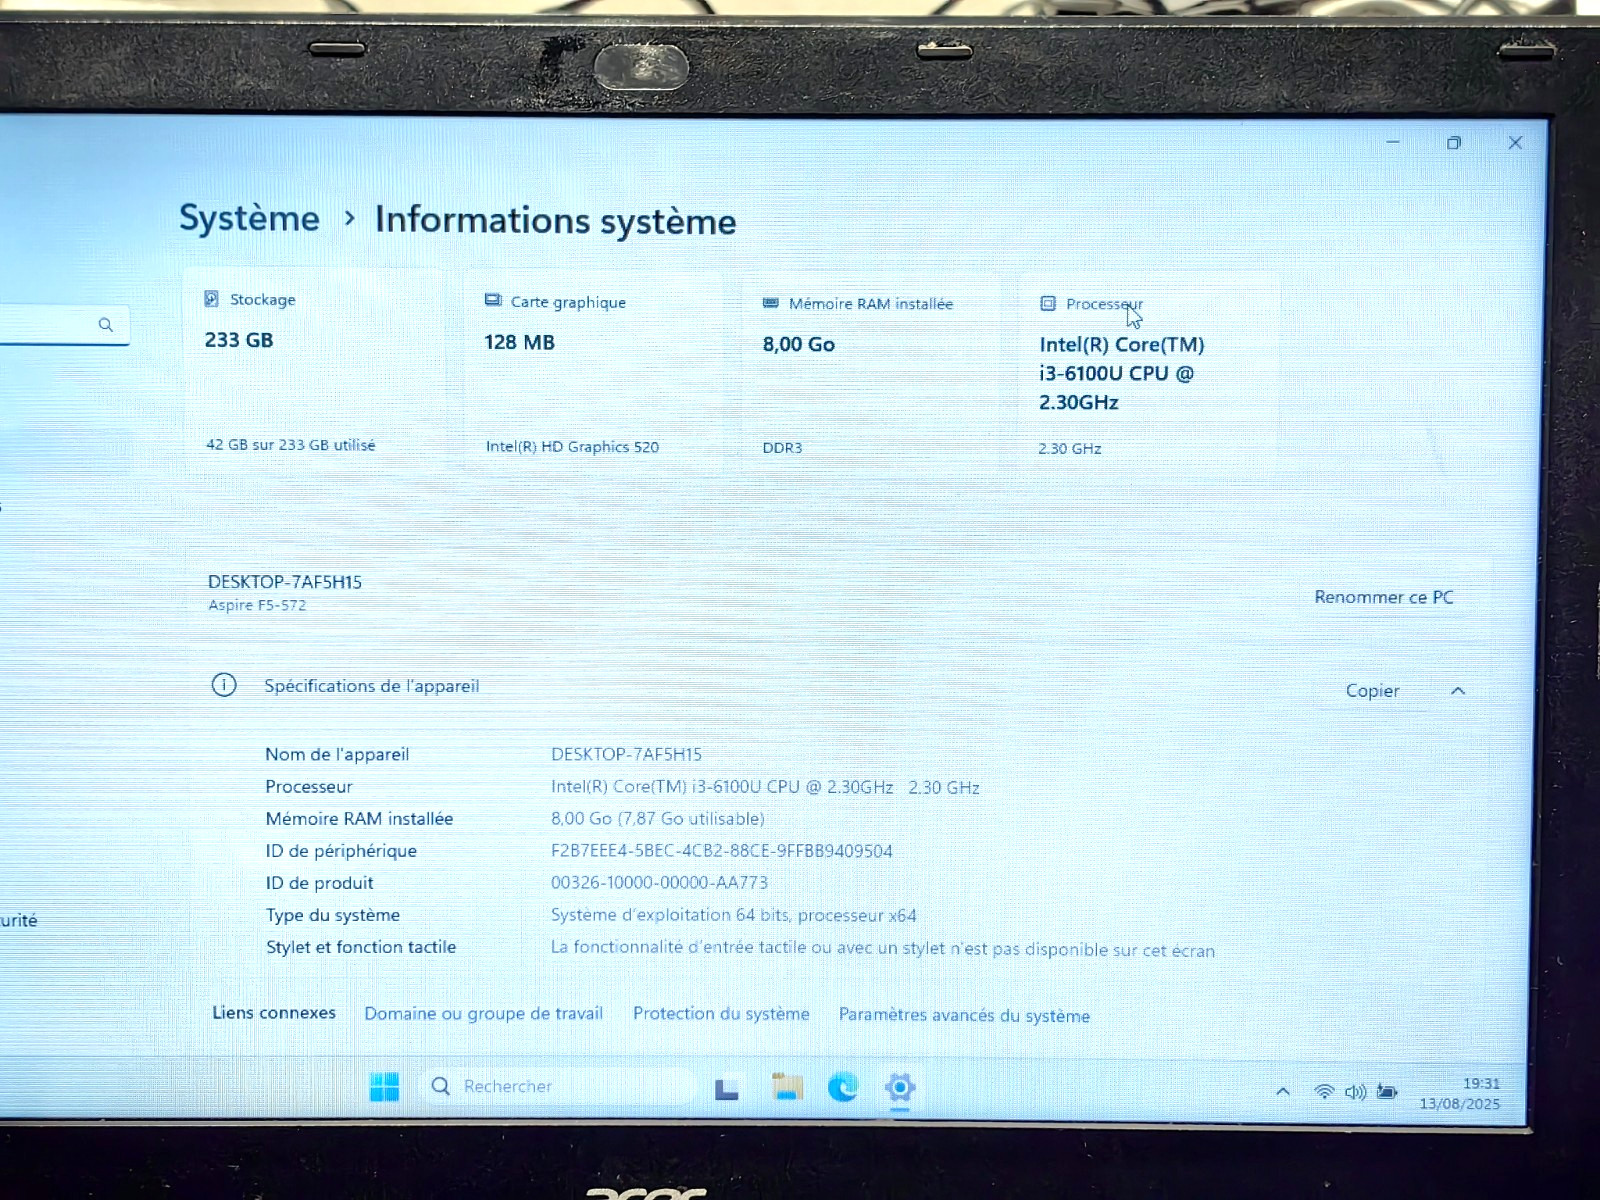Click the settings search magnifier icon
The image size is (1600, 1200).
pos(106,325)
